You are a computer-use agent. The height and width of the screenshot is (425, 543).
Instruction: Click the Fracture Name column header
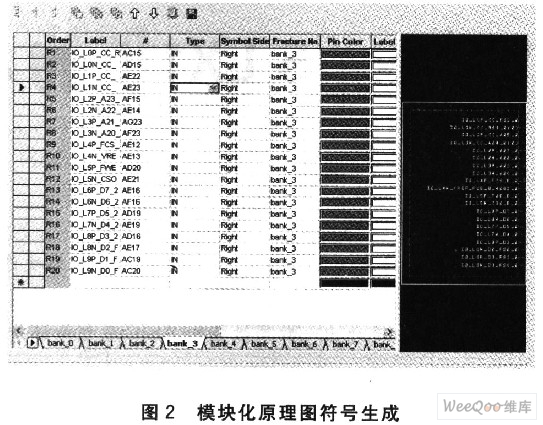tap(295, 41)
